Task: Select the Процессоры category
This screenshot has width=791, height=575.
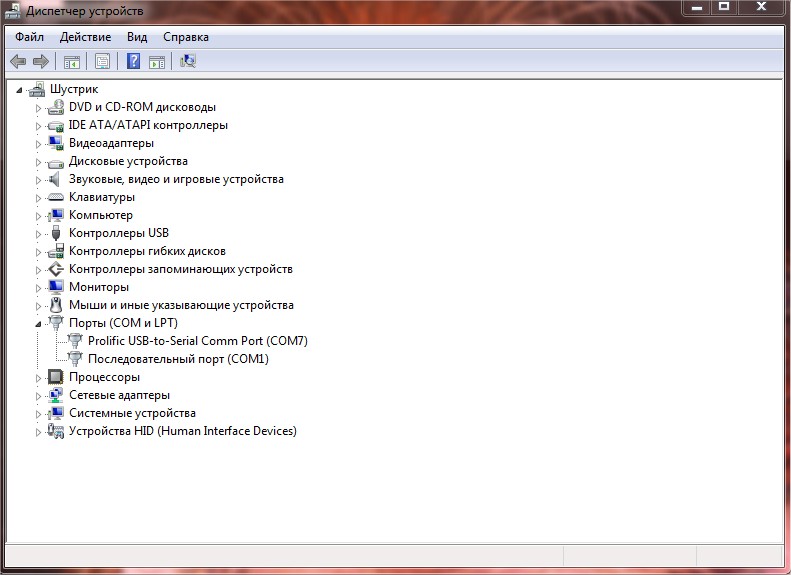Action: pyautogui.click(x=104, y=377)
